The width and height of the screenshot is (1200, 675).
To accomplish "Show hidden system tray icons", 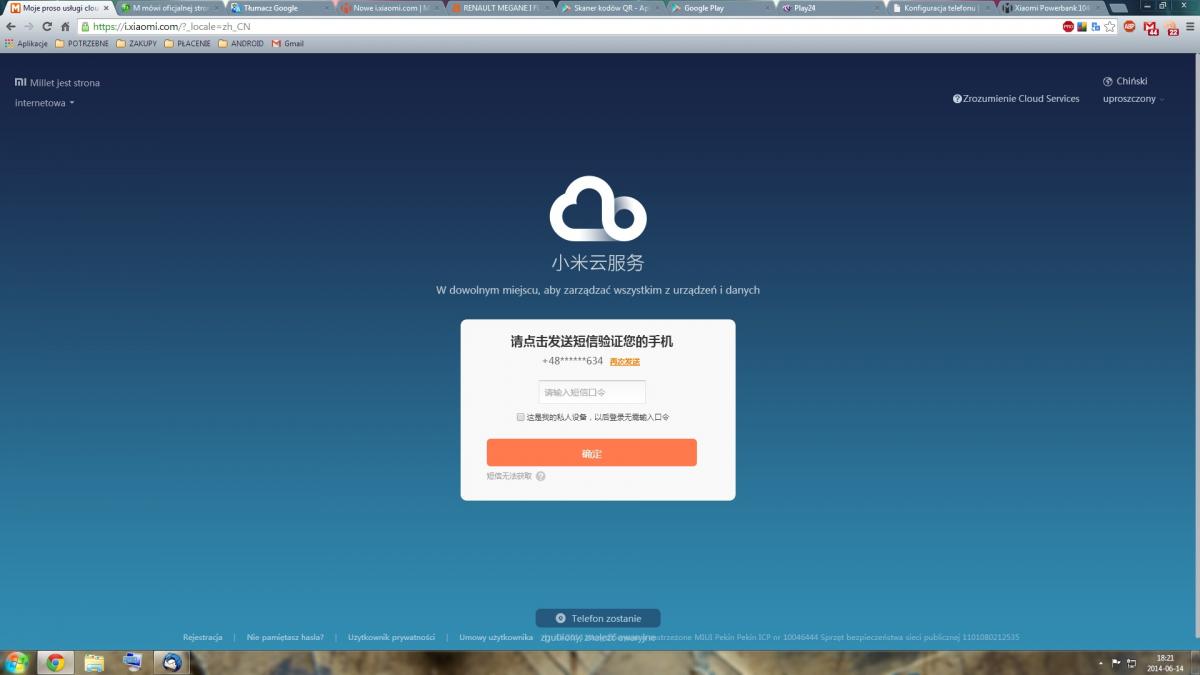I will coord(1101,663).
